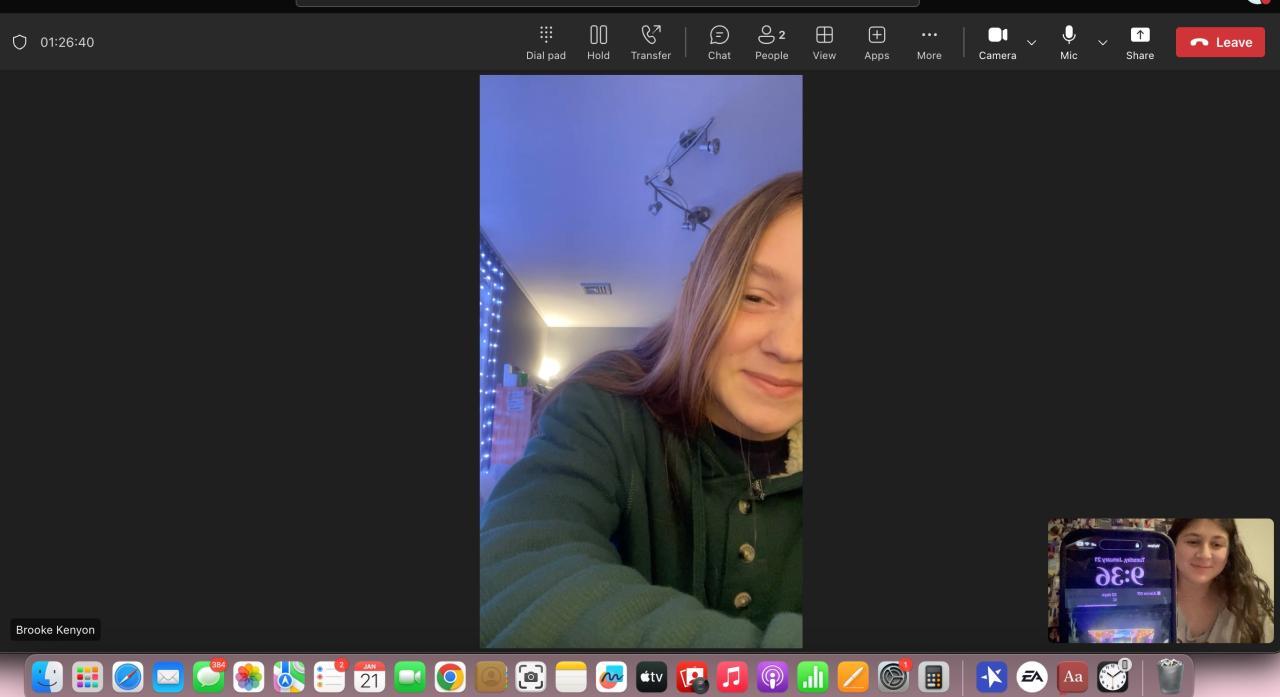Image resolution: width=1280 pixels, height=697 pixels.
Task: Expand the Mic options dropdown arrow
Action: (x=1103, y=43)
